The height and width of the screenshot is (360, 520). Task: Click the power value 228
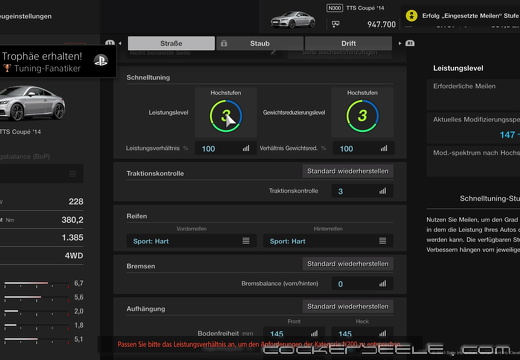point(76,202)
